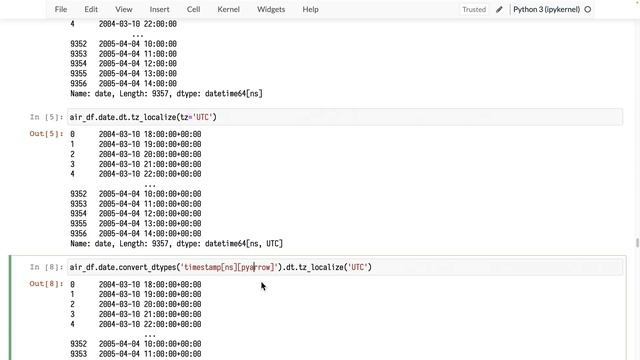Image resolution: width=640 pixels, height=360 pixels.
Task: Click row 9354 in Out[5] output
Action: pos(136,213)
